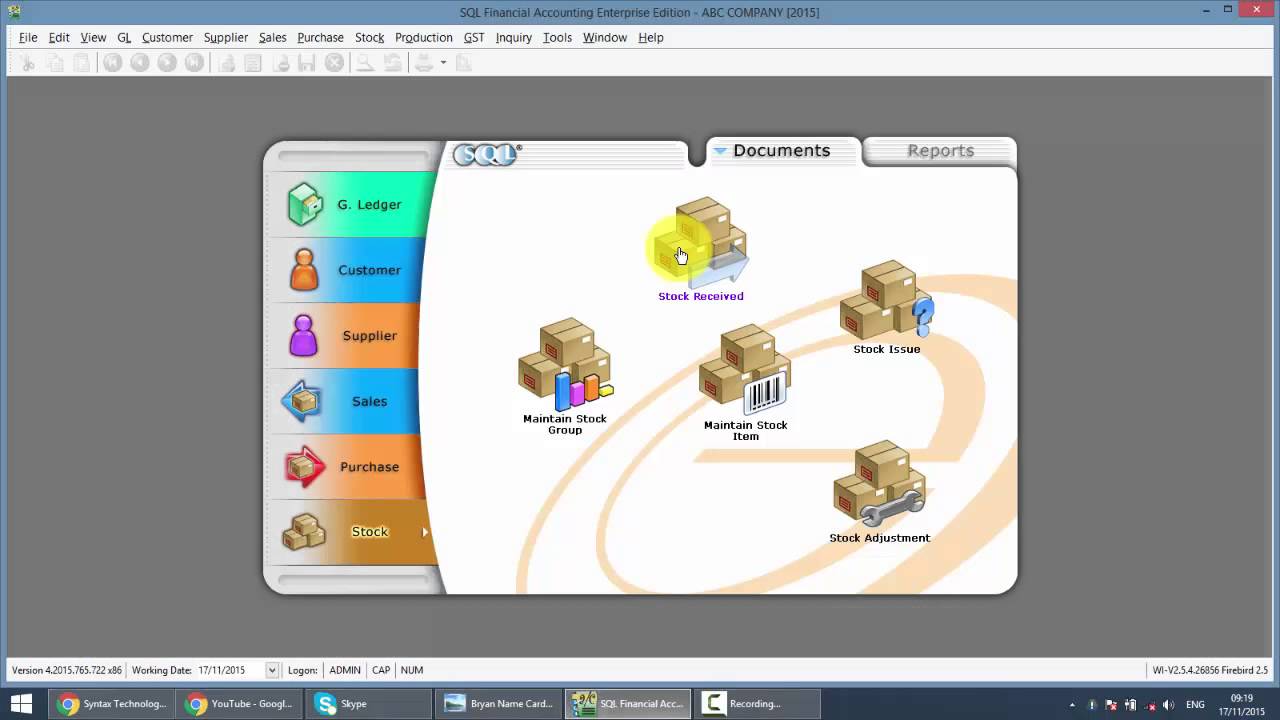The image size is (1280, 720).
Task: Select the Purchase module in sidebar
Action: point(350,466)
